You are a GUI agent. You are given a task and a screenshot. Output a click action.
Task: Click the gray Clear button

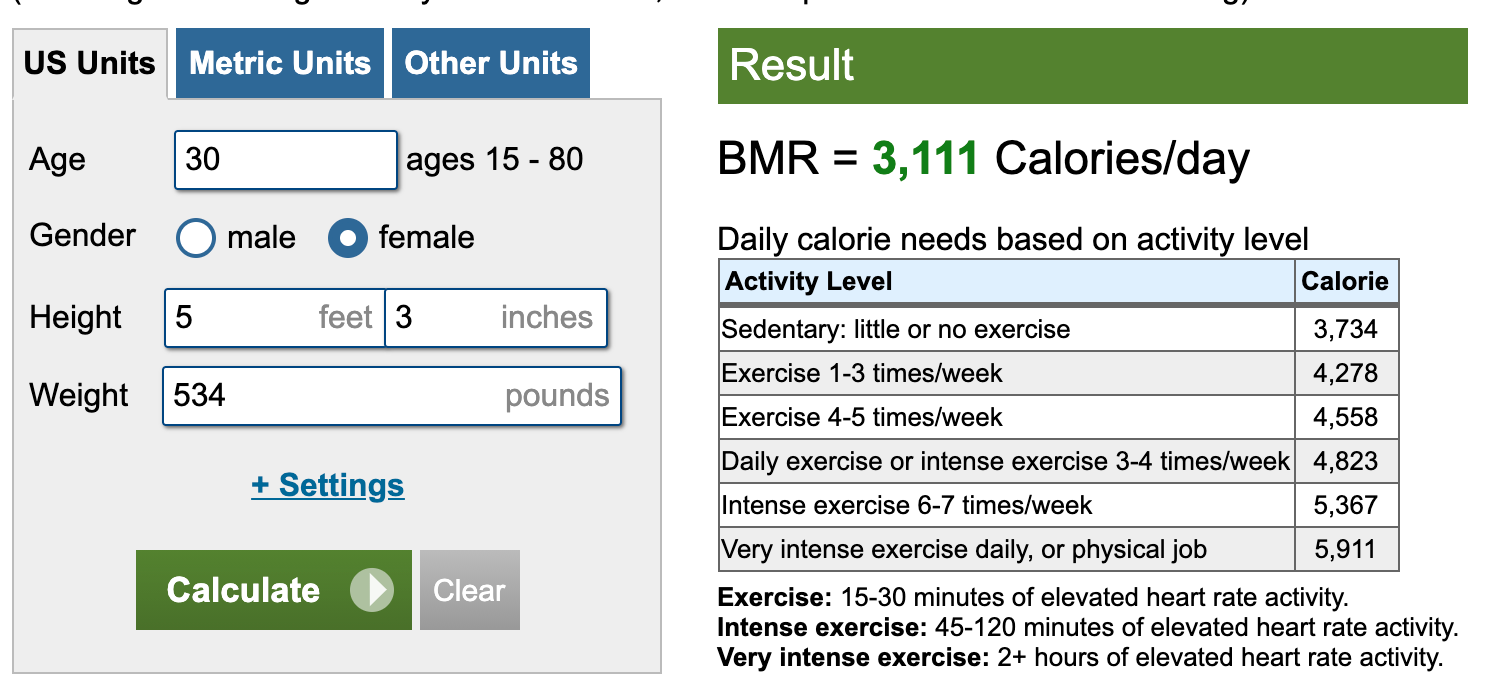(x=470, y=590)
